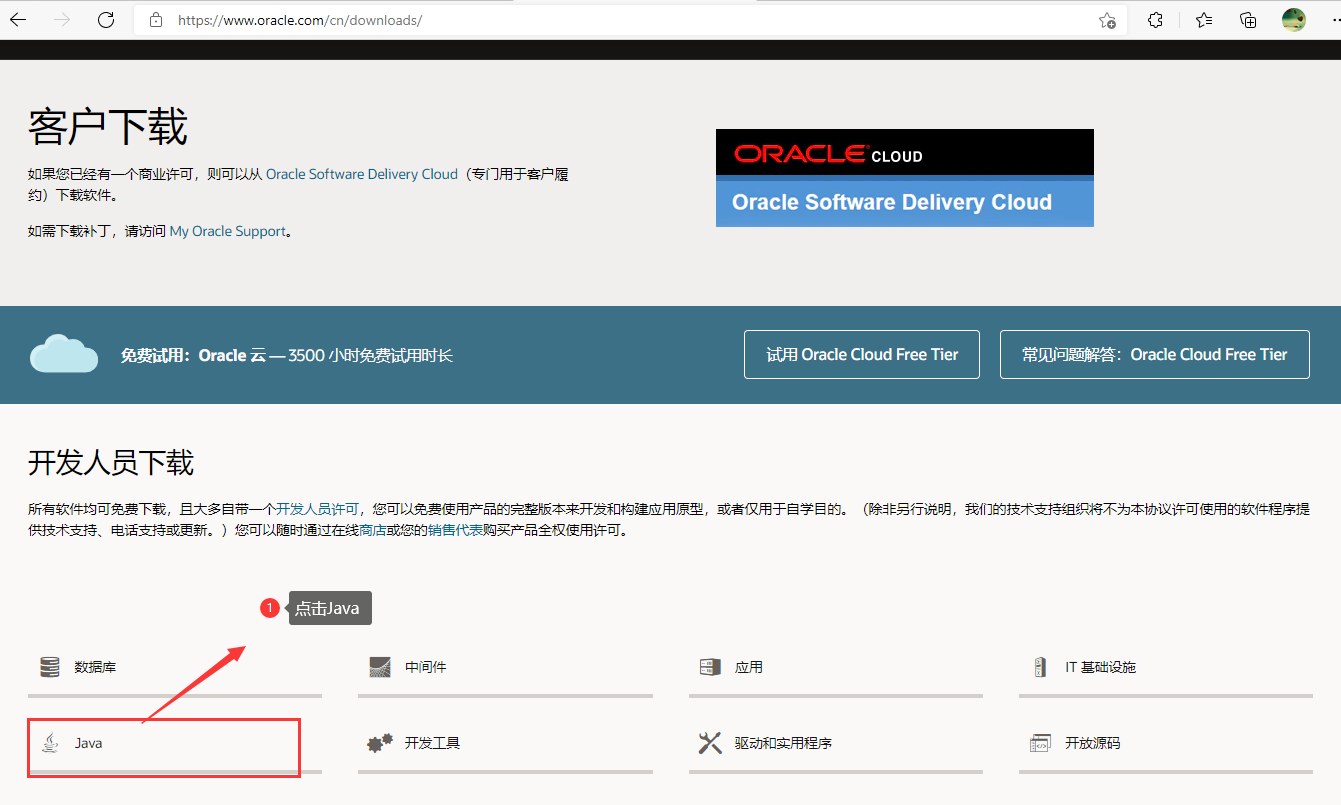Click the database stack icon
1341x805 pixels.
click(49, 667)
